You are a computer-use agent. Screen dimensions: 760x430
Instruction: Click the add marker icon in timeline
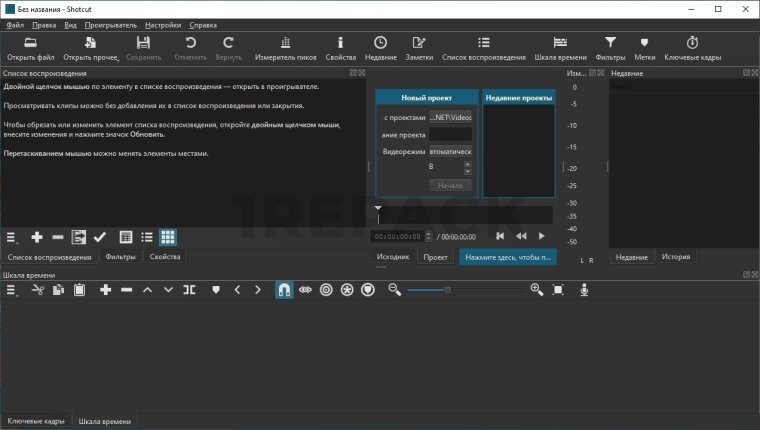point(215,290)
